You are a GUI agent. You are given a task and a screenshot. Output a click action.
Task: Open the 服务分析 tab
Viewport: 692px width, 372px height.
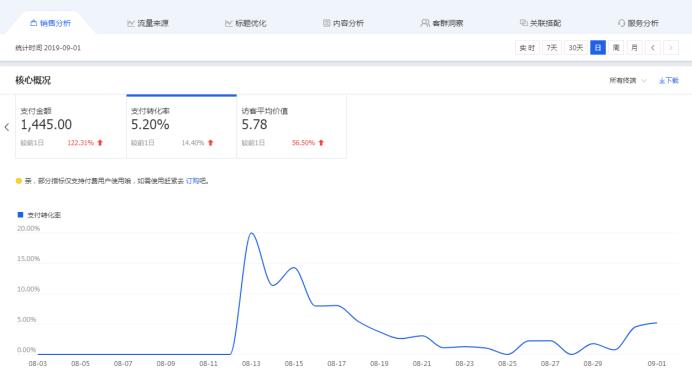[638, 23]
